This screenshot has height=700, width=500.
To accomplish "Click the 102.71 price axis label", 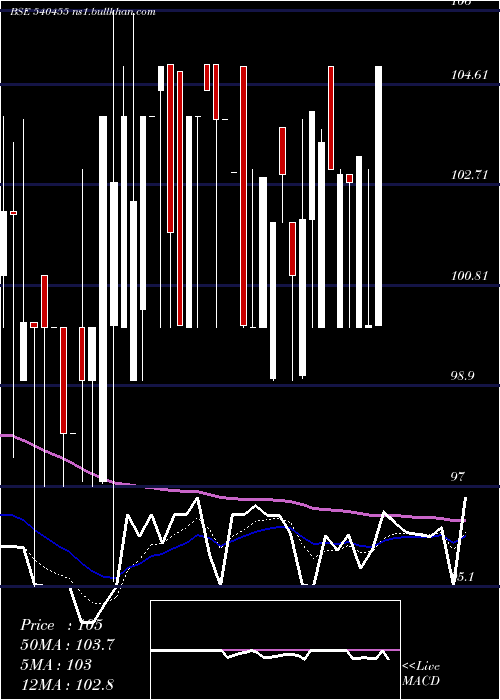I will (469, 175).
